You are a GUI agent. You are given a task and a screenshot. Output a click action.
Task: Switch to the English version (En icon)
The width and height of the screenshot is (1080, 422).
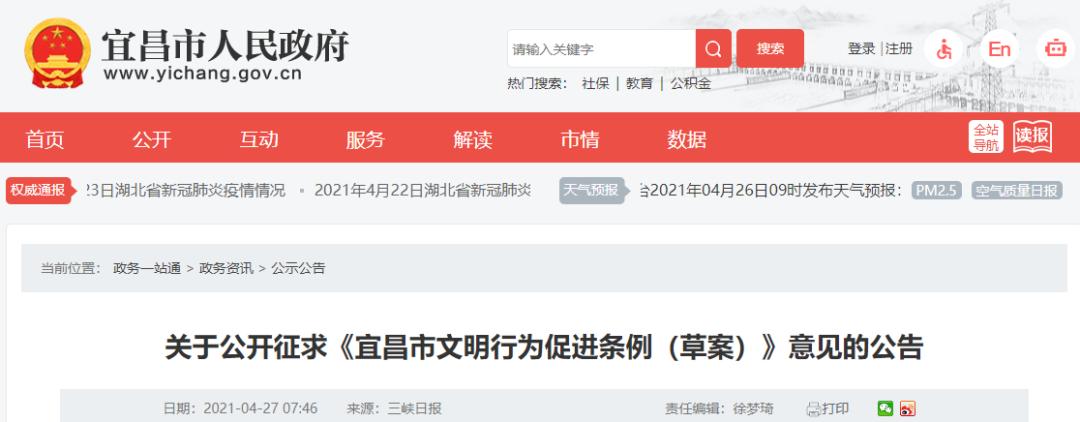[998, 49]
